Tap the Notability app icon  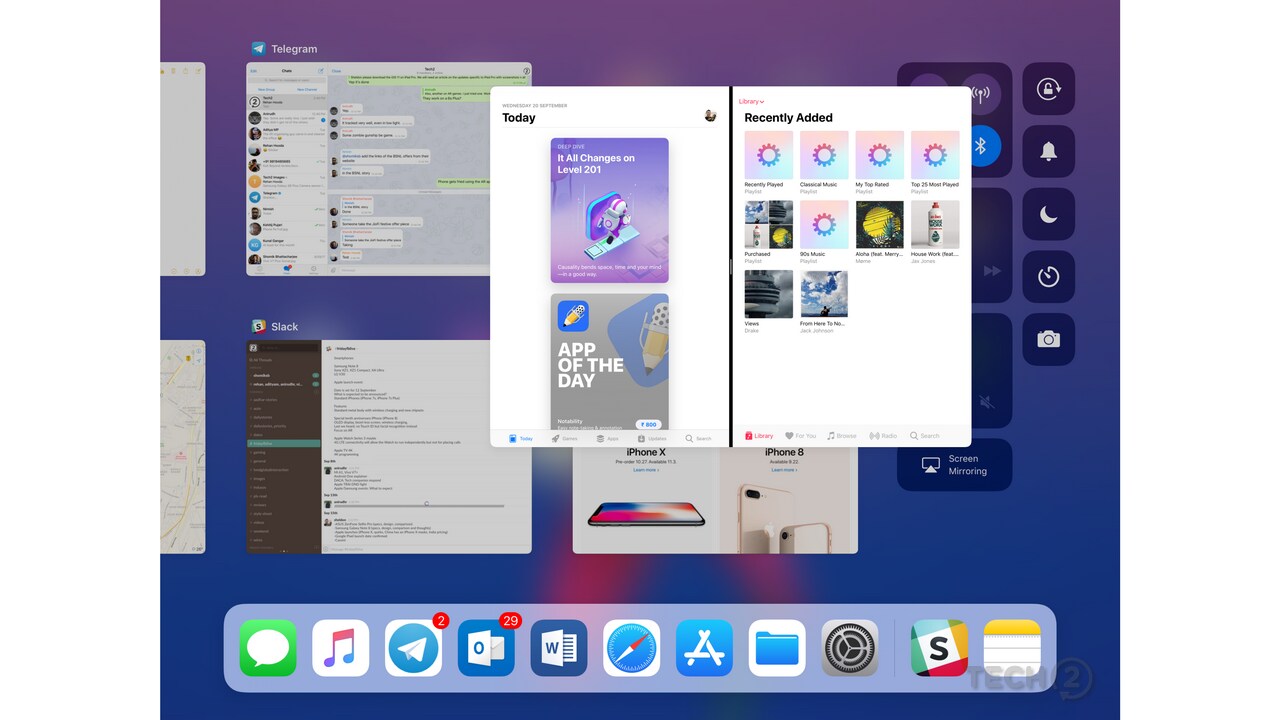tap(573, 316)
